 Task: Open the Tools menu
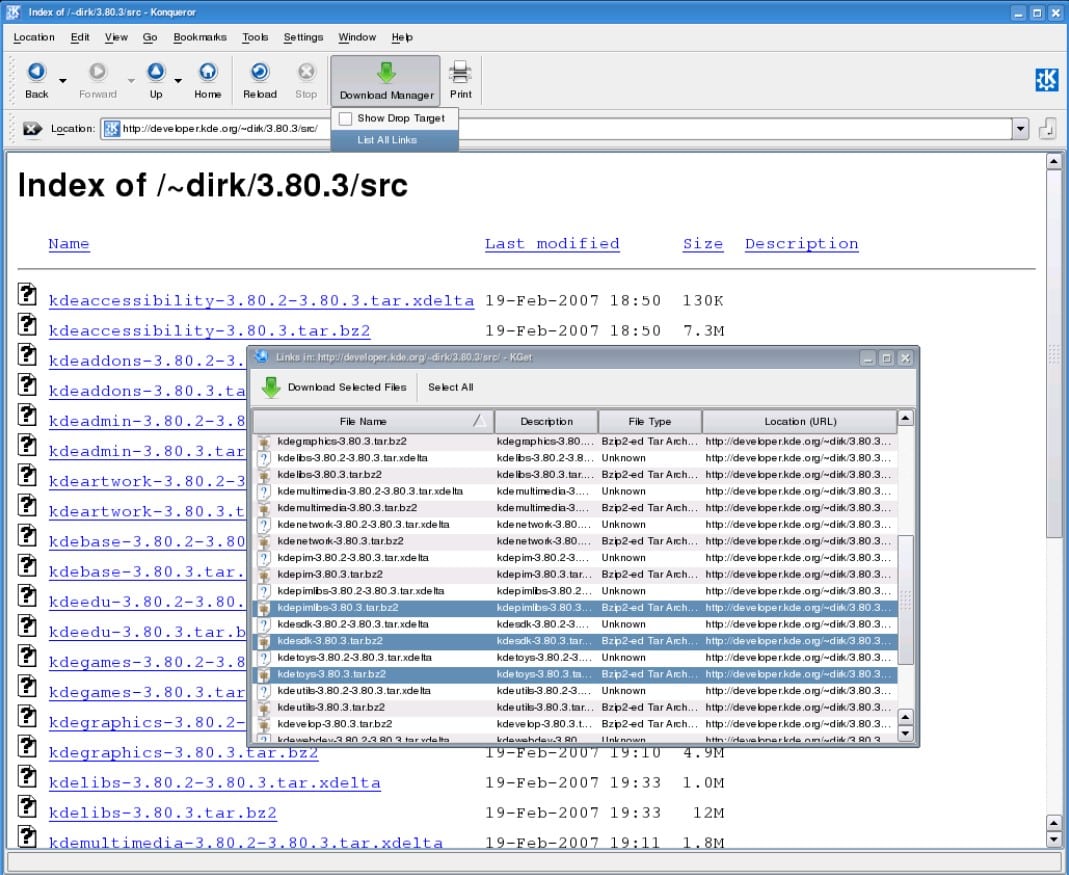click(x=255, y=38)
